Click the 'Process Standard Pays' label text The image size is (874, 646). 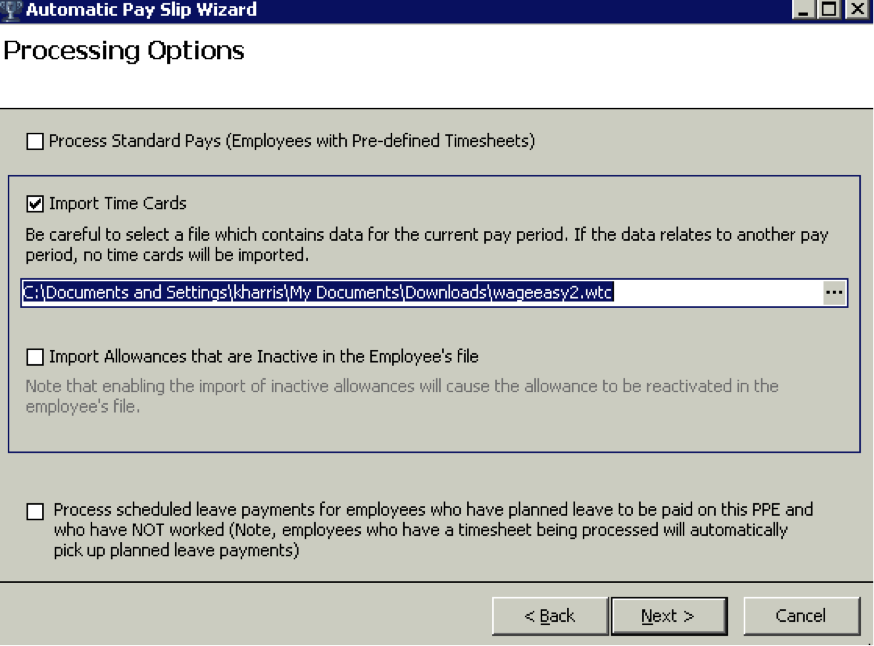point(291,142)
